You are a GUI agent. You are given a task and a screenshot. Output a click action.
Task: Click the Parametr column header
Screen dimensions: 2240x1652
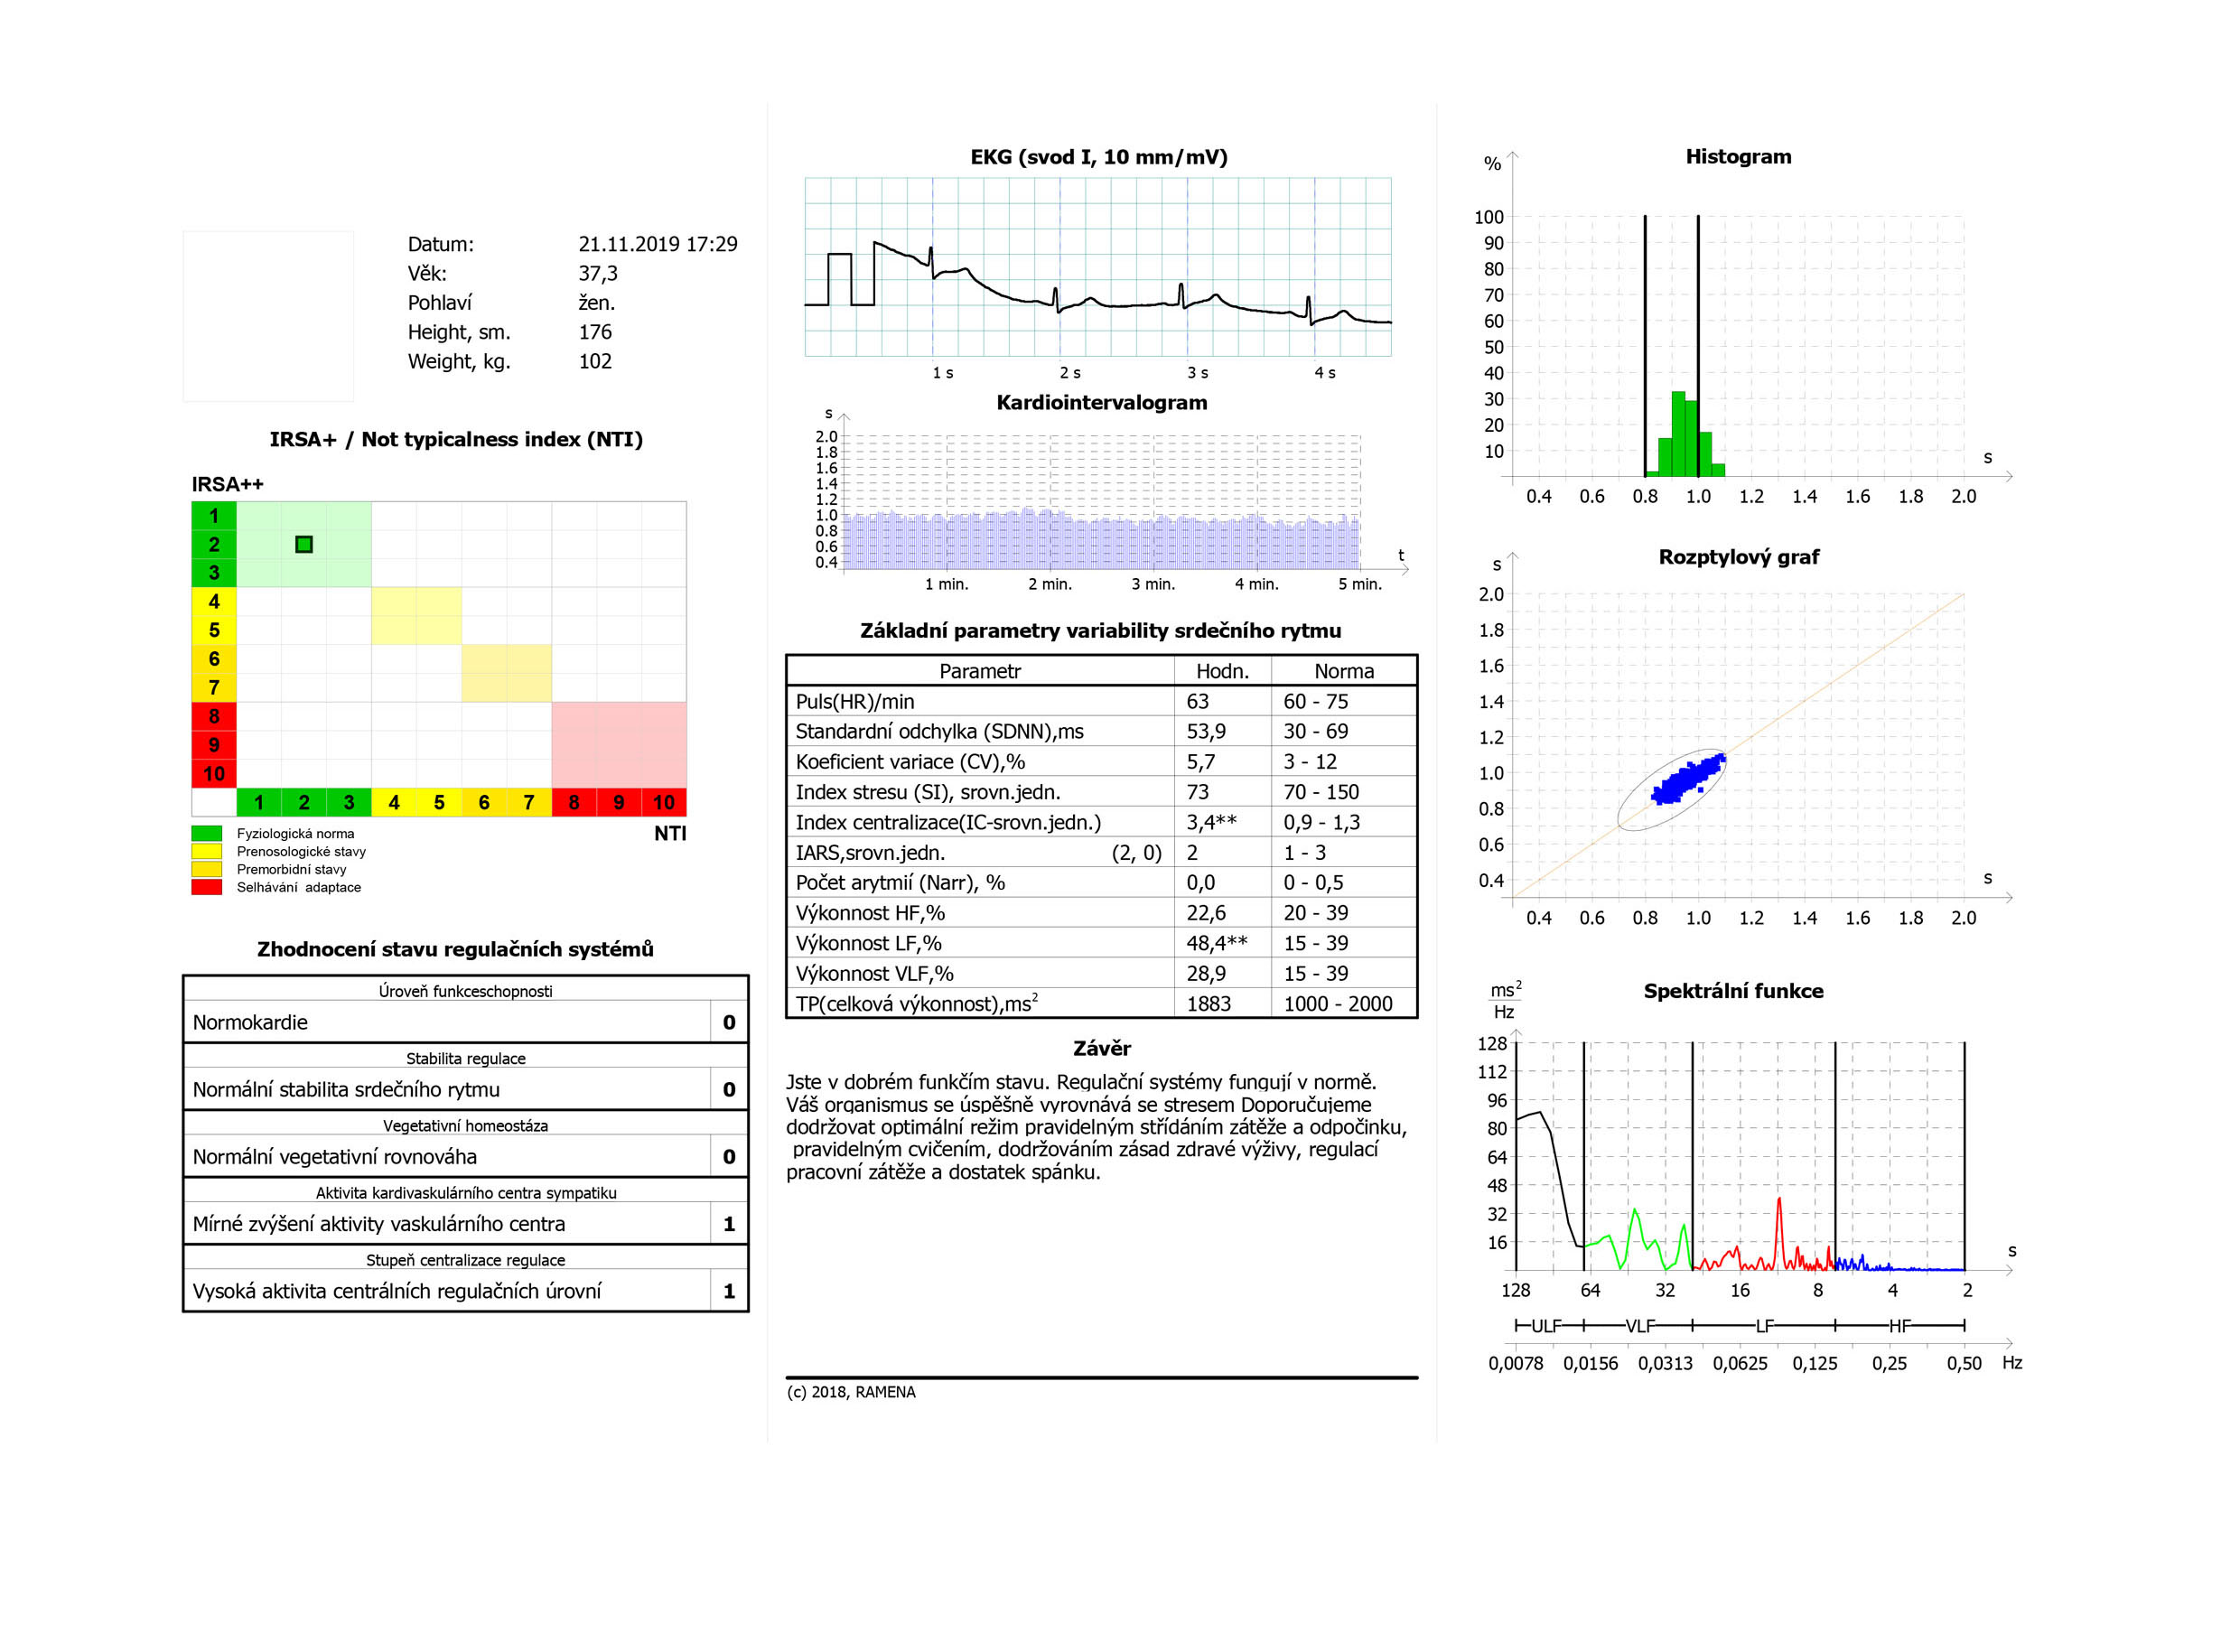click(979, 671)
